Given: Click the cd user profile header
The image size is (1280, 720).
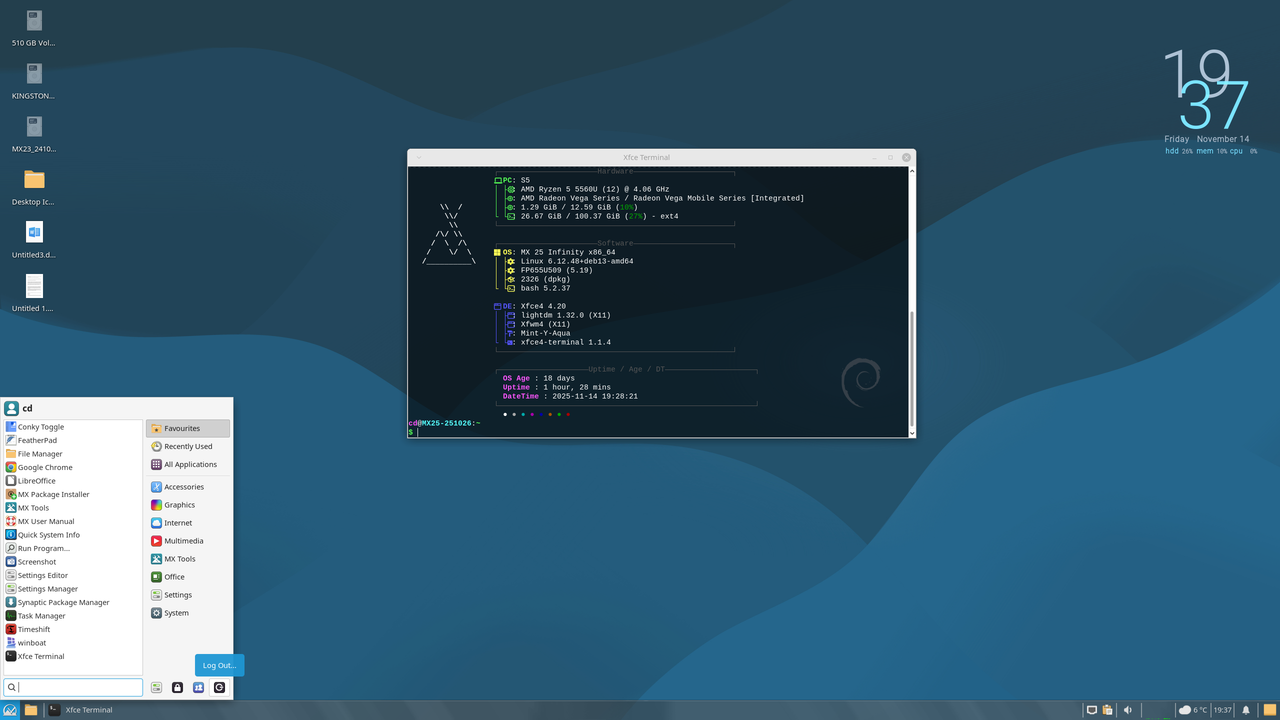Looking at the screenshot, I should pyautogui.click(x=18, y=408).
